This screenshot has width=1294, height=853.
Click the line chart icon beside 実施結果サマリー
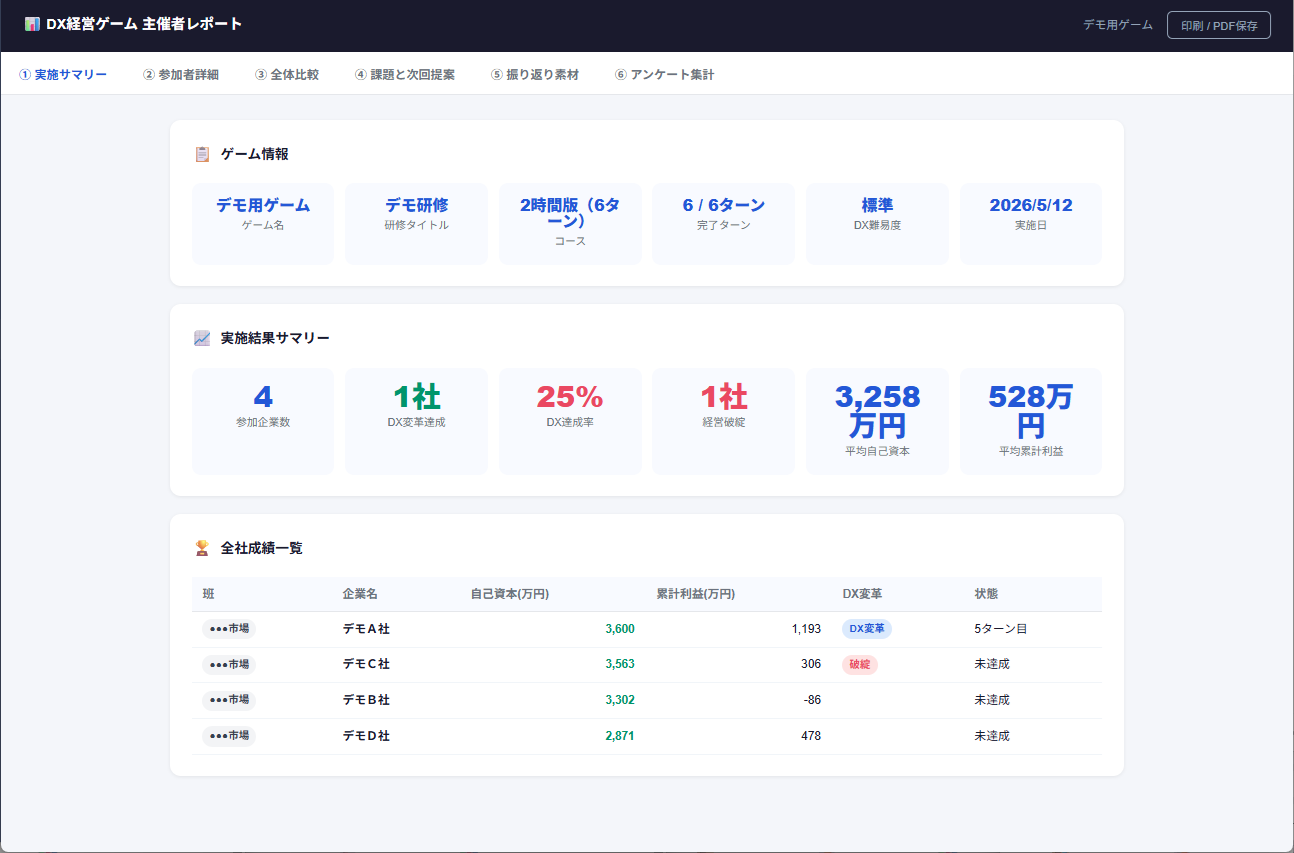[202, 338]
